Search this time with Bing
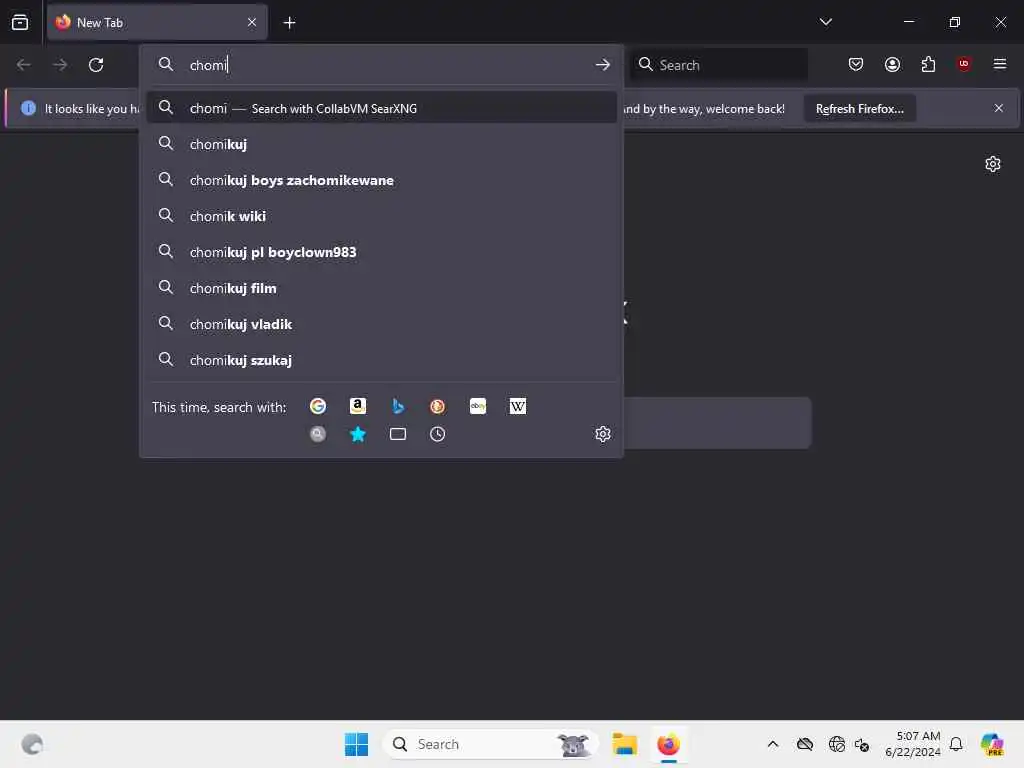1024x768 pixels. click(x=398, y=406)
